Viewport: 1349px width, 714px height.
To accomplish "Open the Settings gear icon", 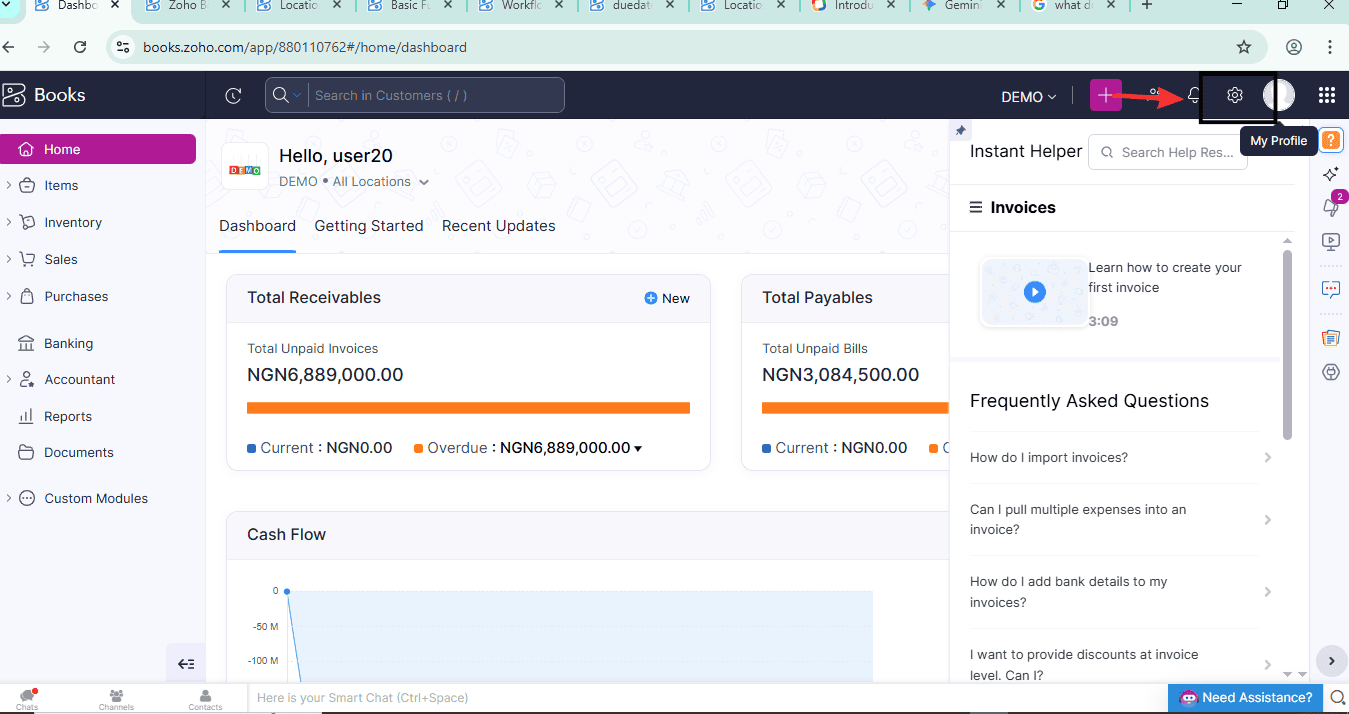I will (x=1235, y=95).
